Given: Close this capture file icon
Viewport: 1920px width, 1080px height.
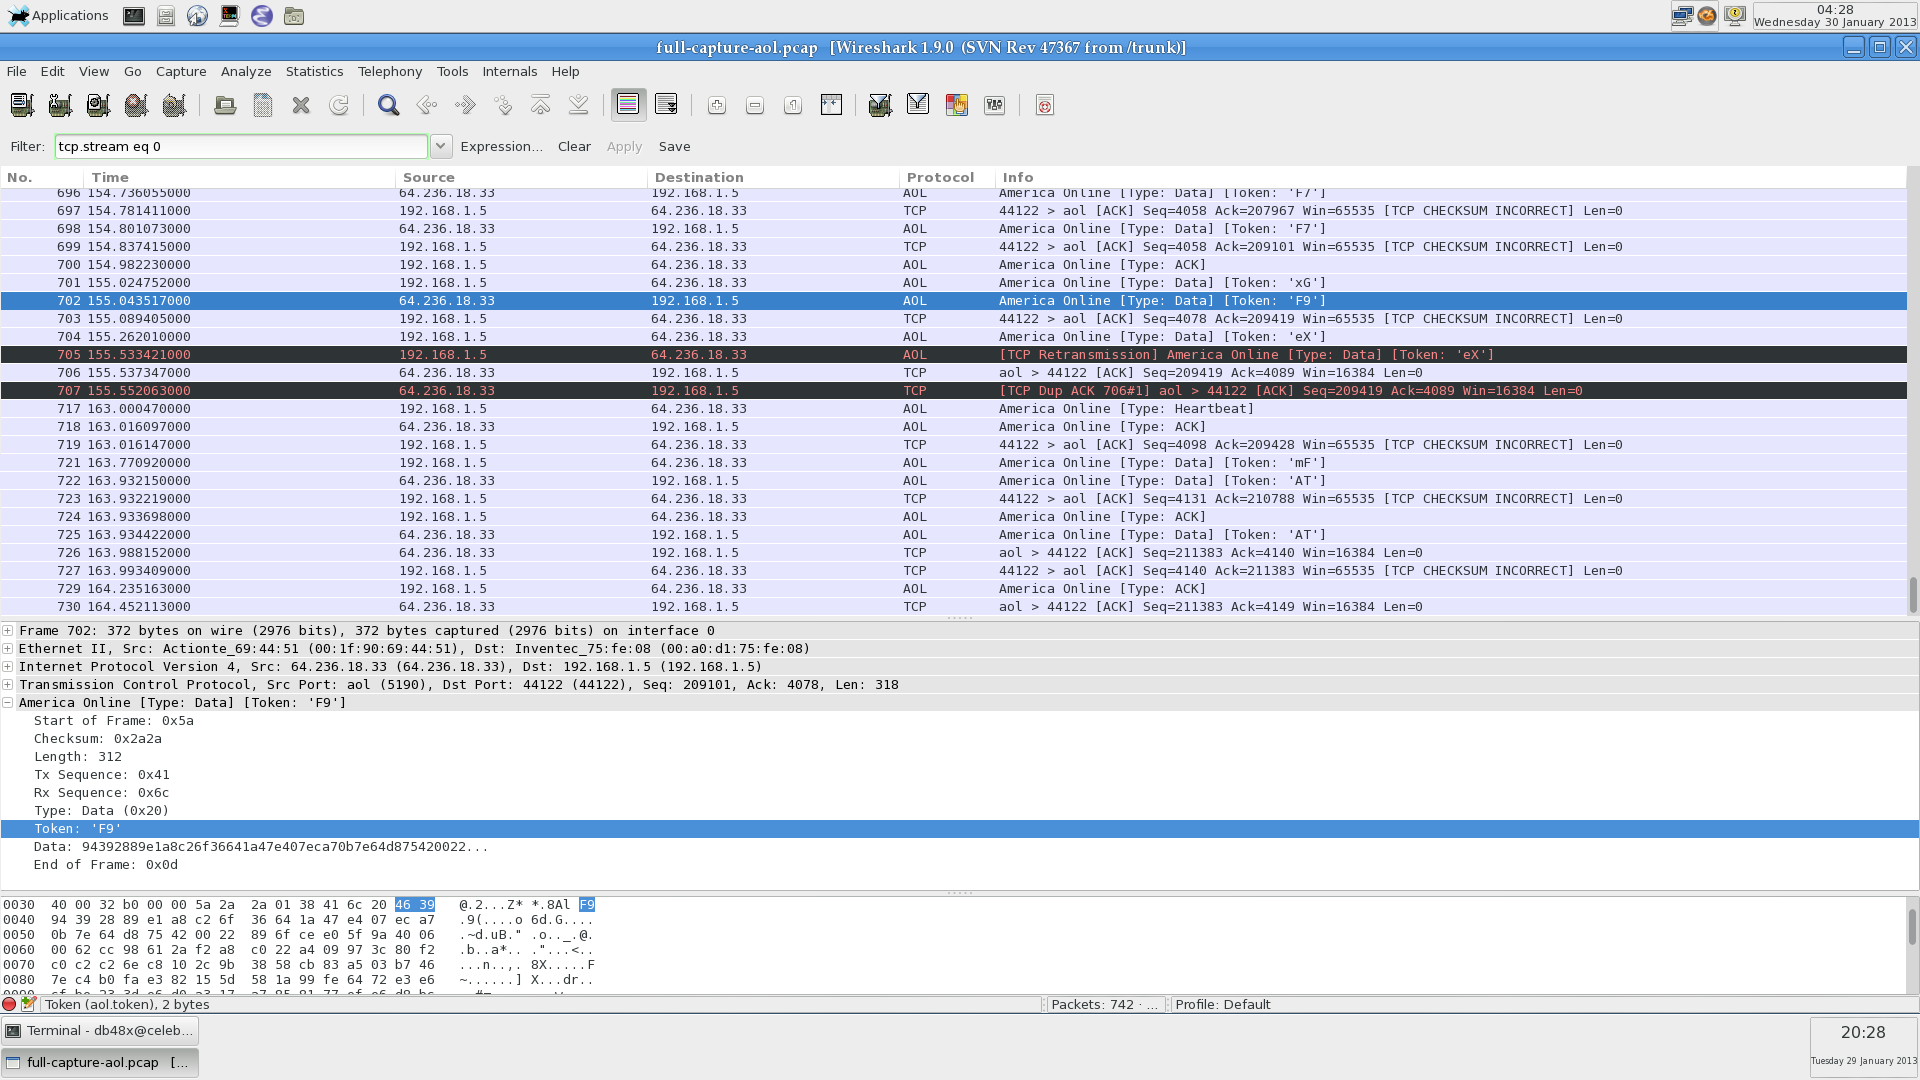Looking at the screenshot, I should (301, 105).
